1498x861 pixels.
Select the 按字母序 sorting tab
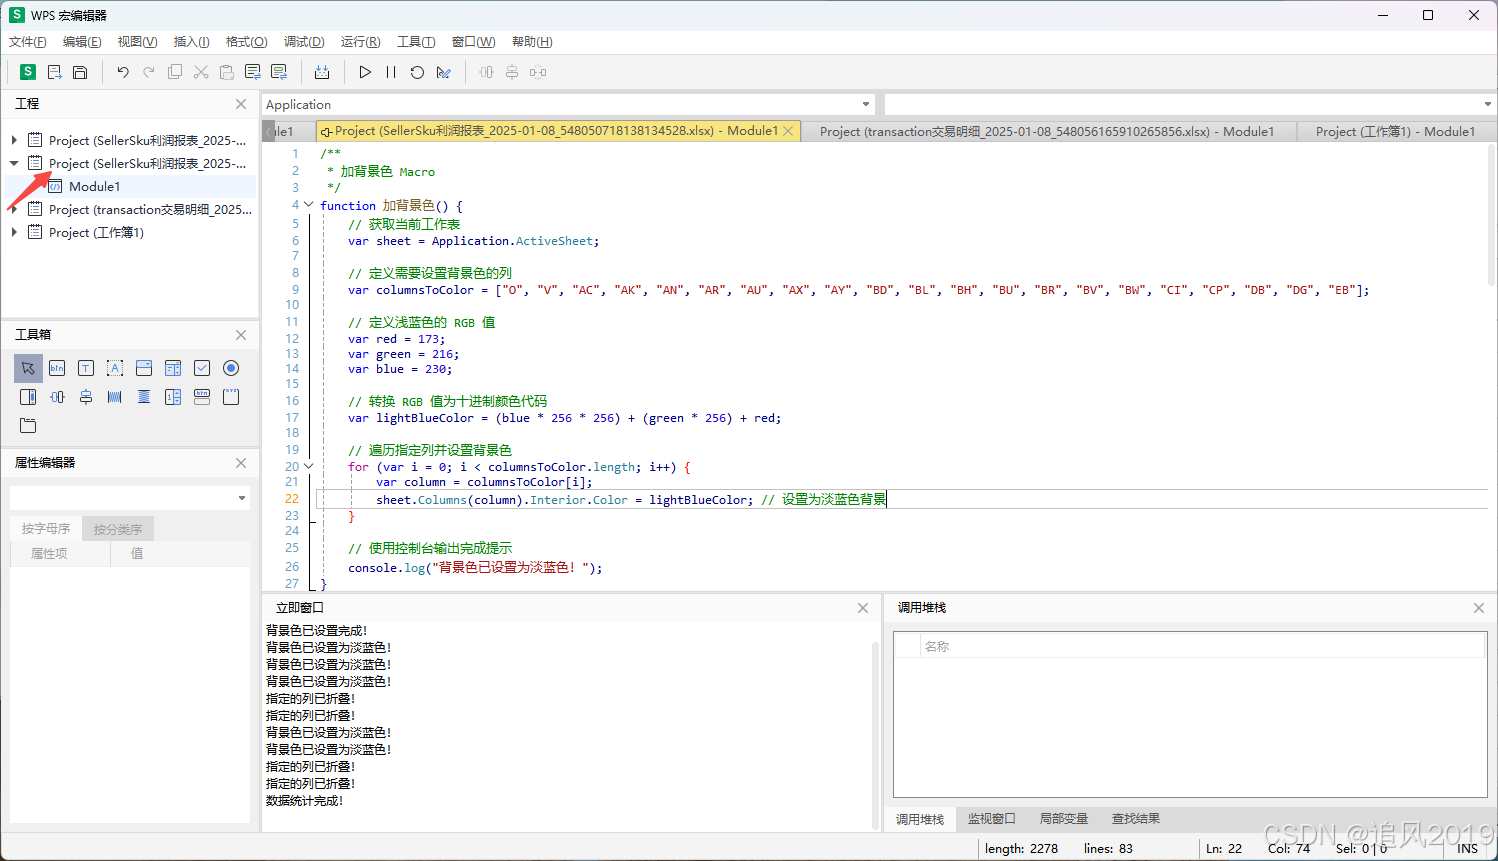point(46,529)
